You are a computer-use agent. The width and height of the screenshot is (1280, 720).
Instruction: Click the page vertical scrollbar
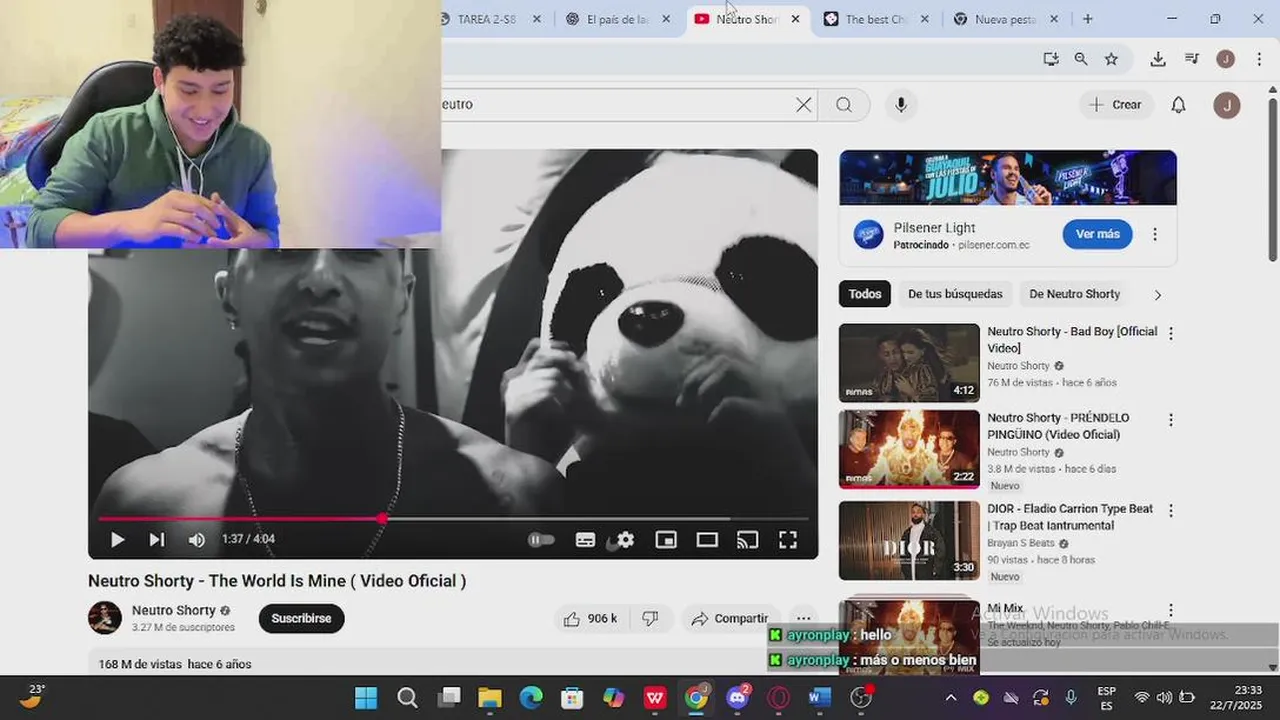(x=1272, y=180)
